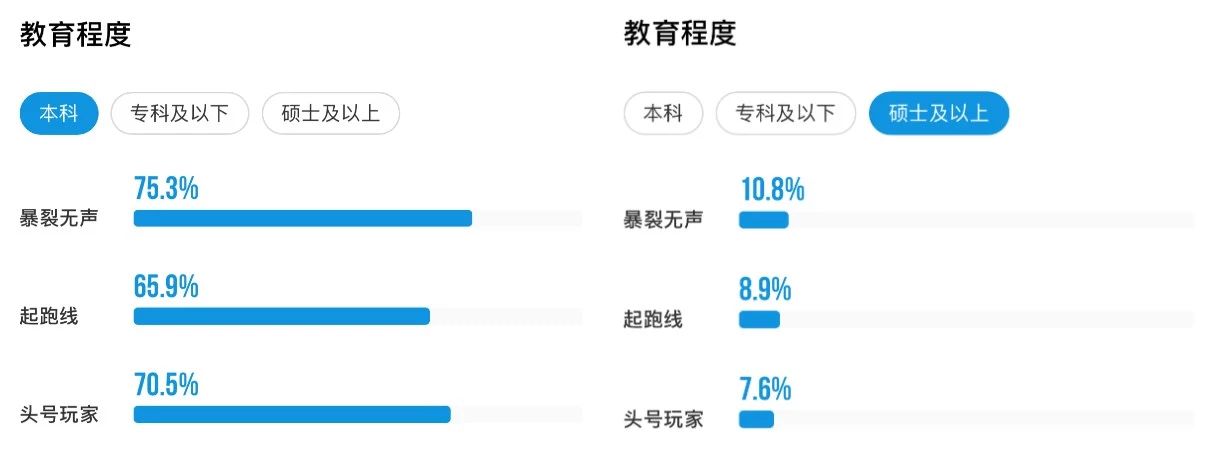
Task: Select 专科及以下 next to the highlighted 硕士及以上
Action: [785, 114]
